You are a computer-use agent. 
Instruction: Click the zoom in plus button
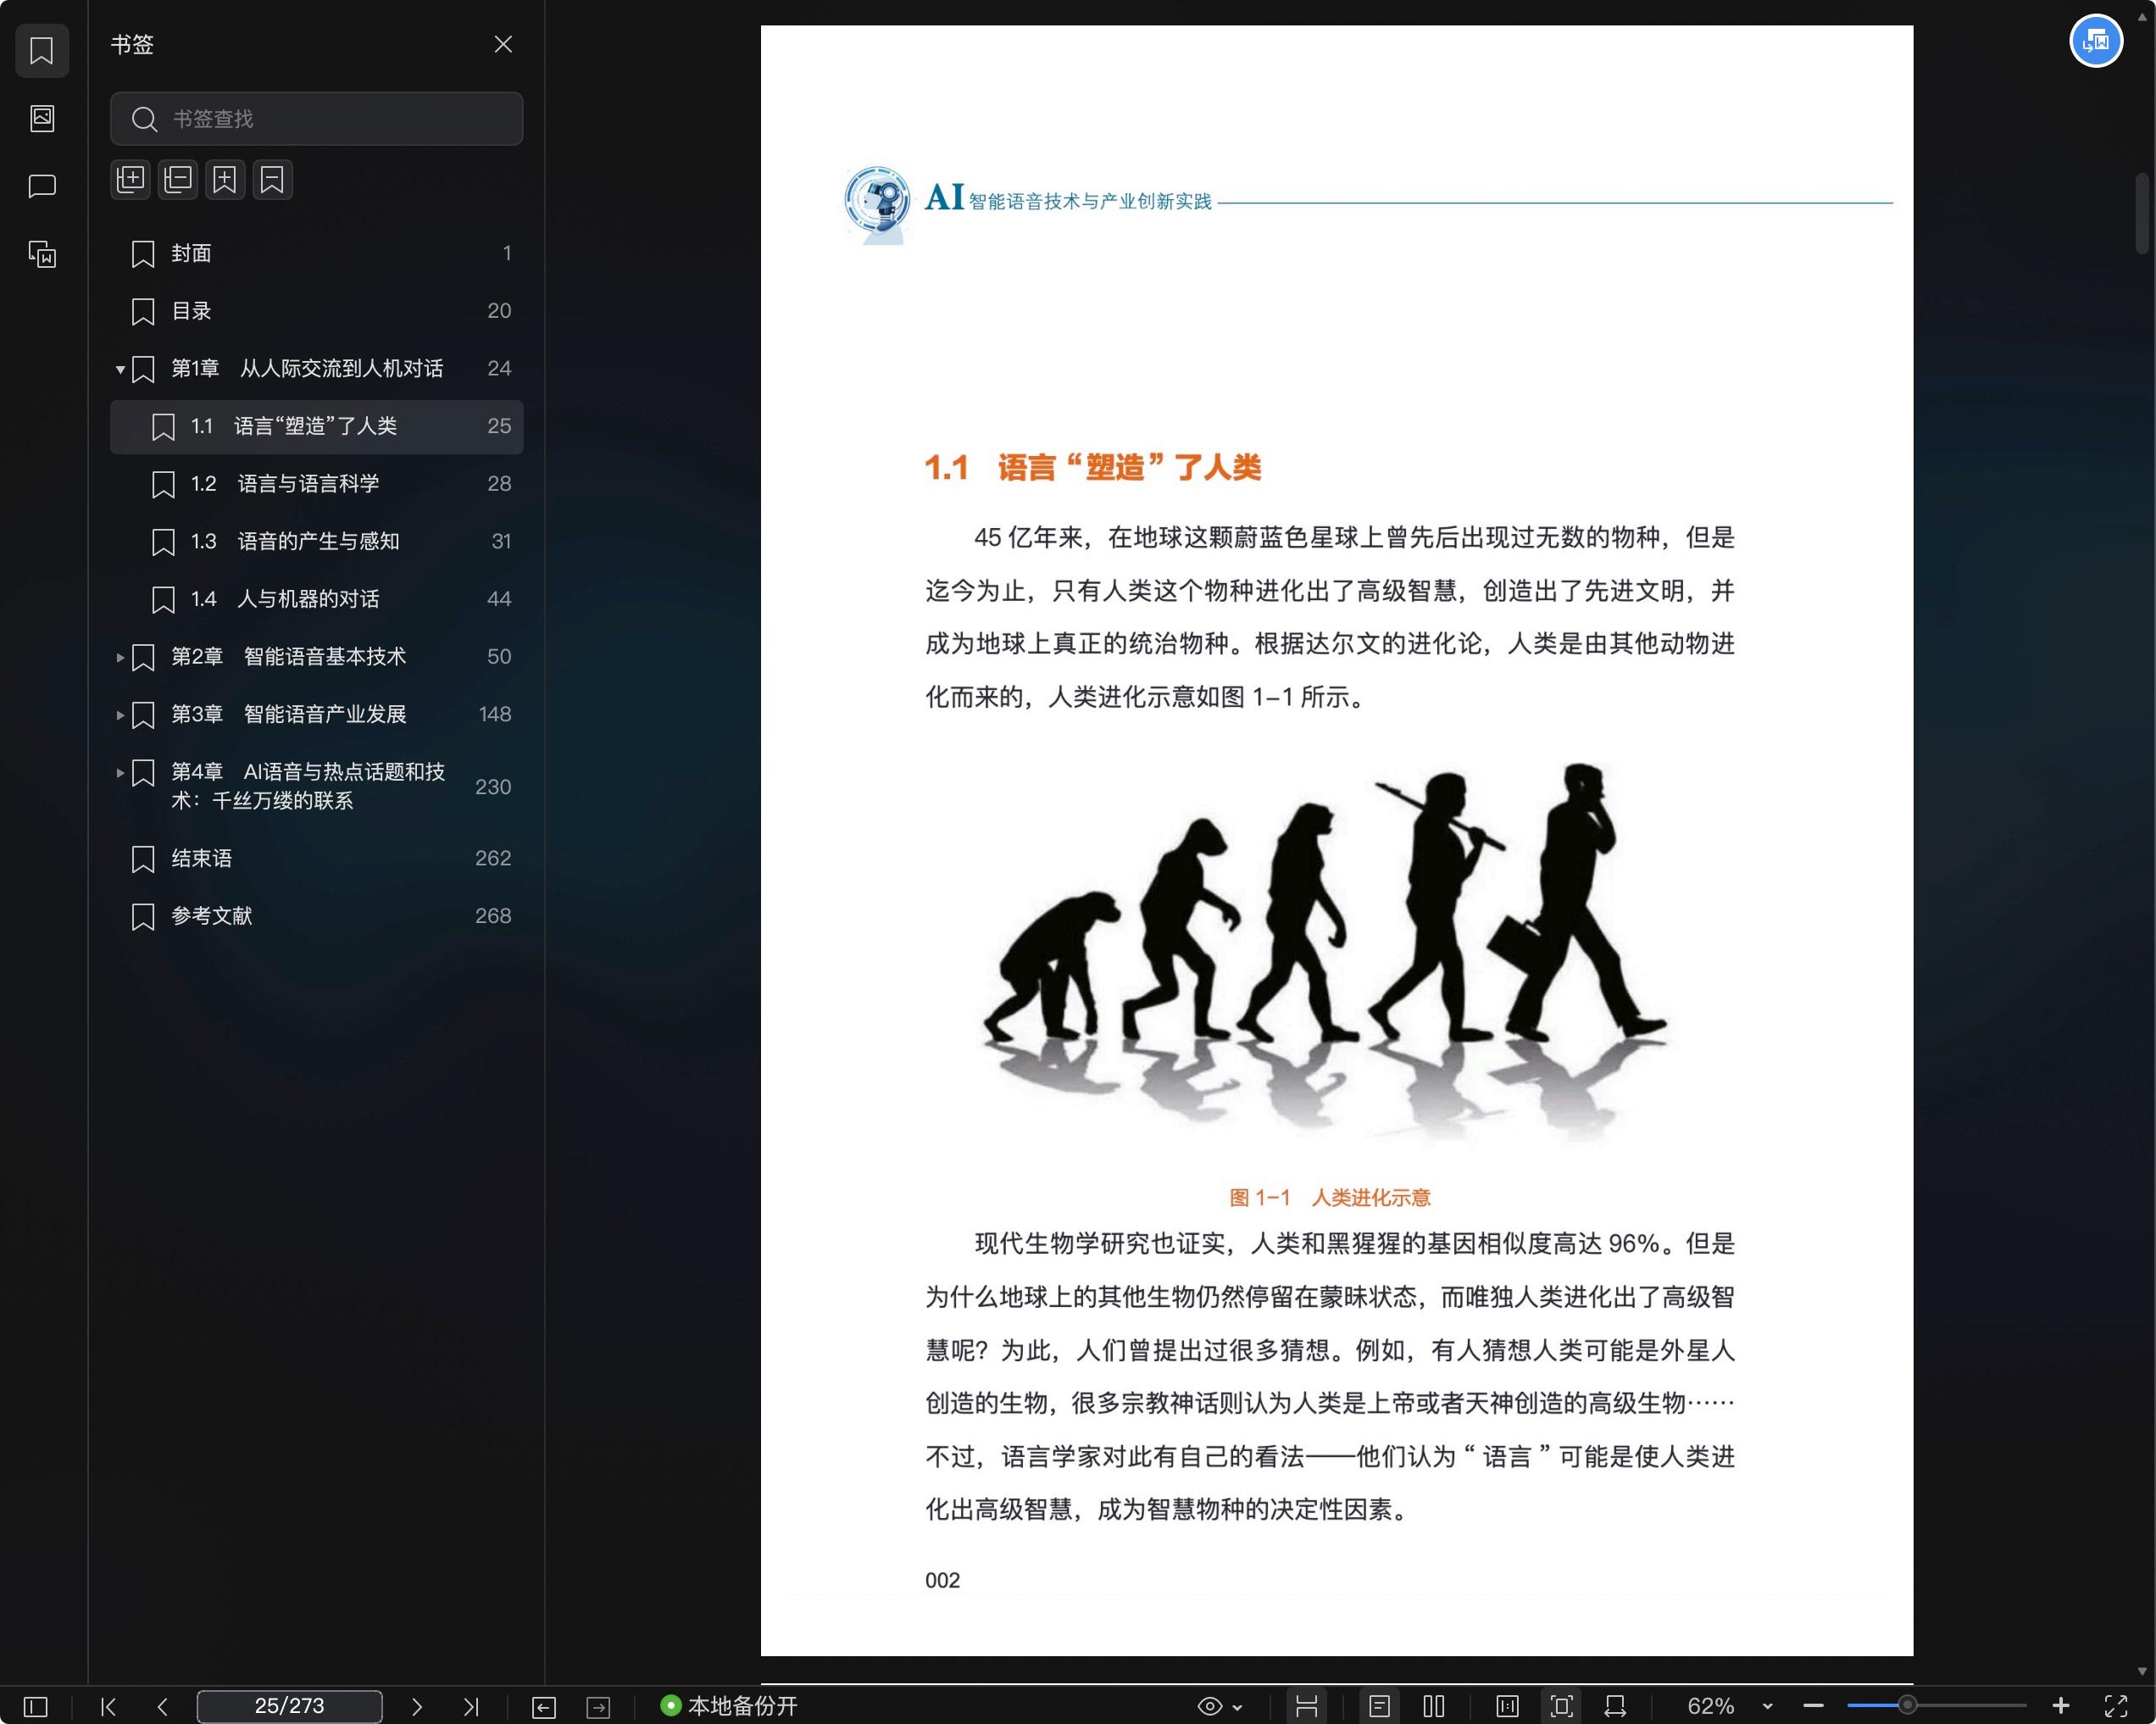[x=2061, y=1706]
